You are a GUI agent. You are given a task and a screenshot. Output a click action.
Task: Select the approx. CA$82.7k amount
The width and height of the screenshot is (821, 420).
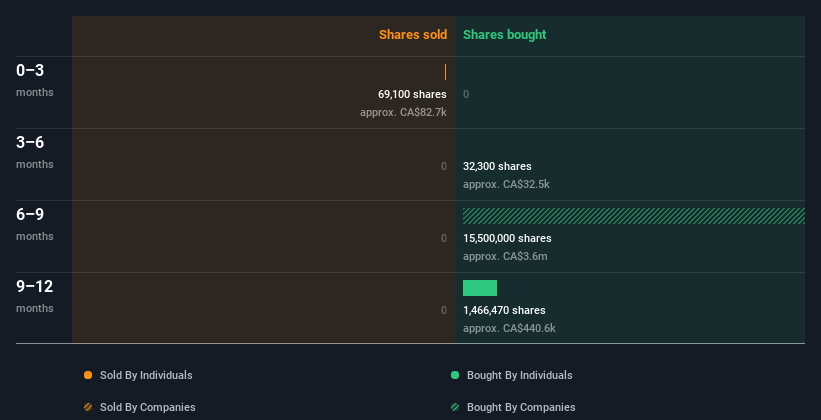pyautogui.click(x=403, y=112)
